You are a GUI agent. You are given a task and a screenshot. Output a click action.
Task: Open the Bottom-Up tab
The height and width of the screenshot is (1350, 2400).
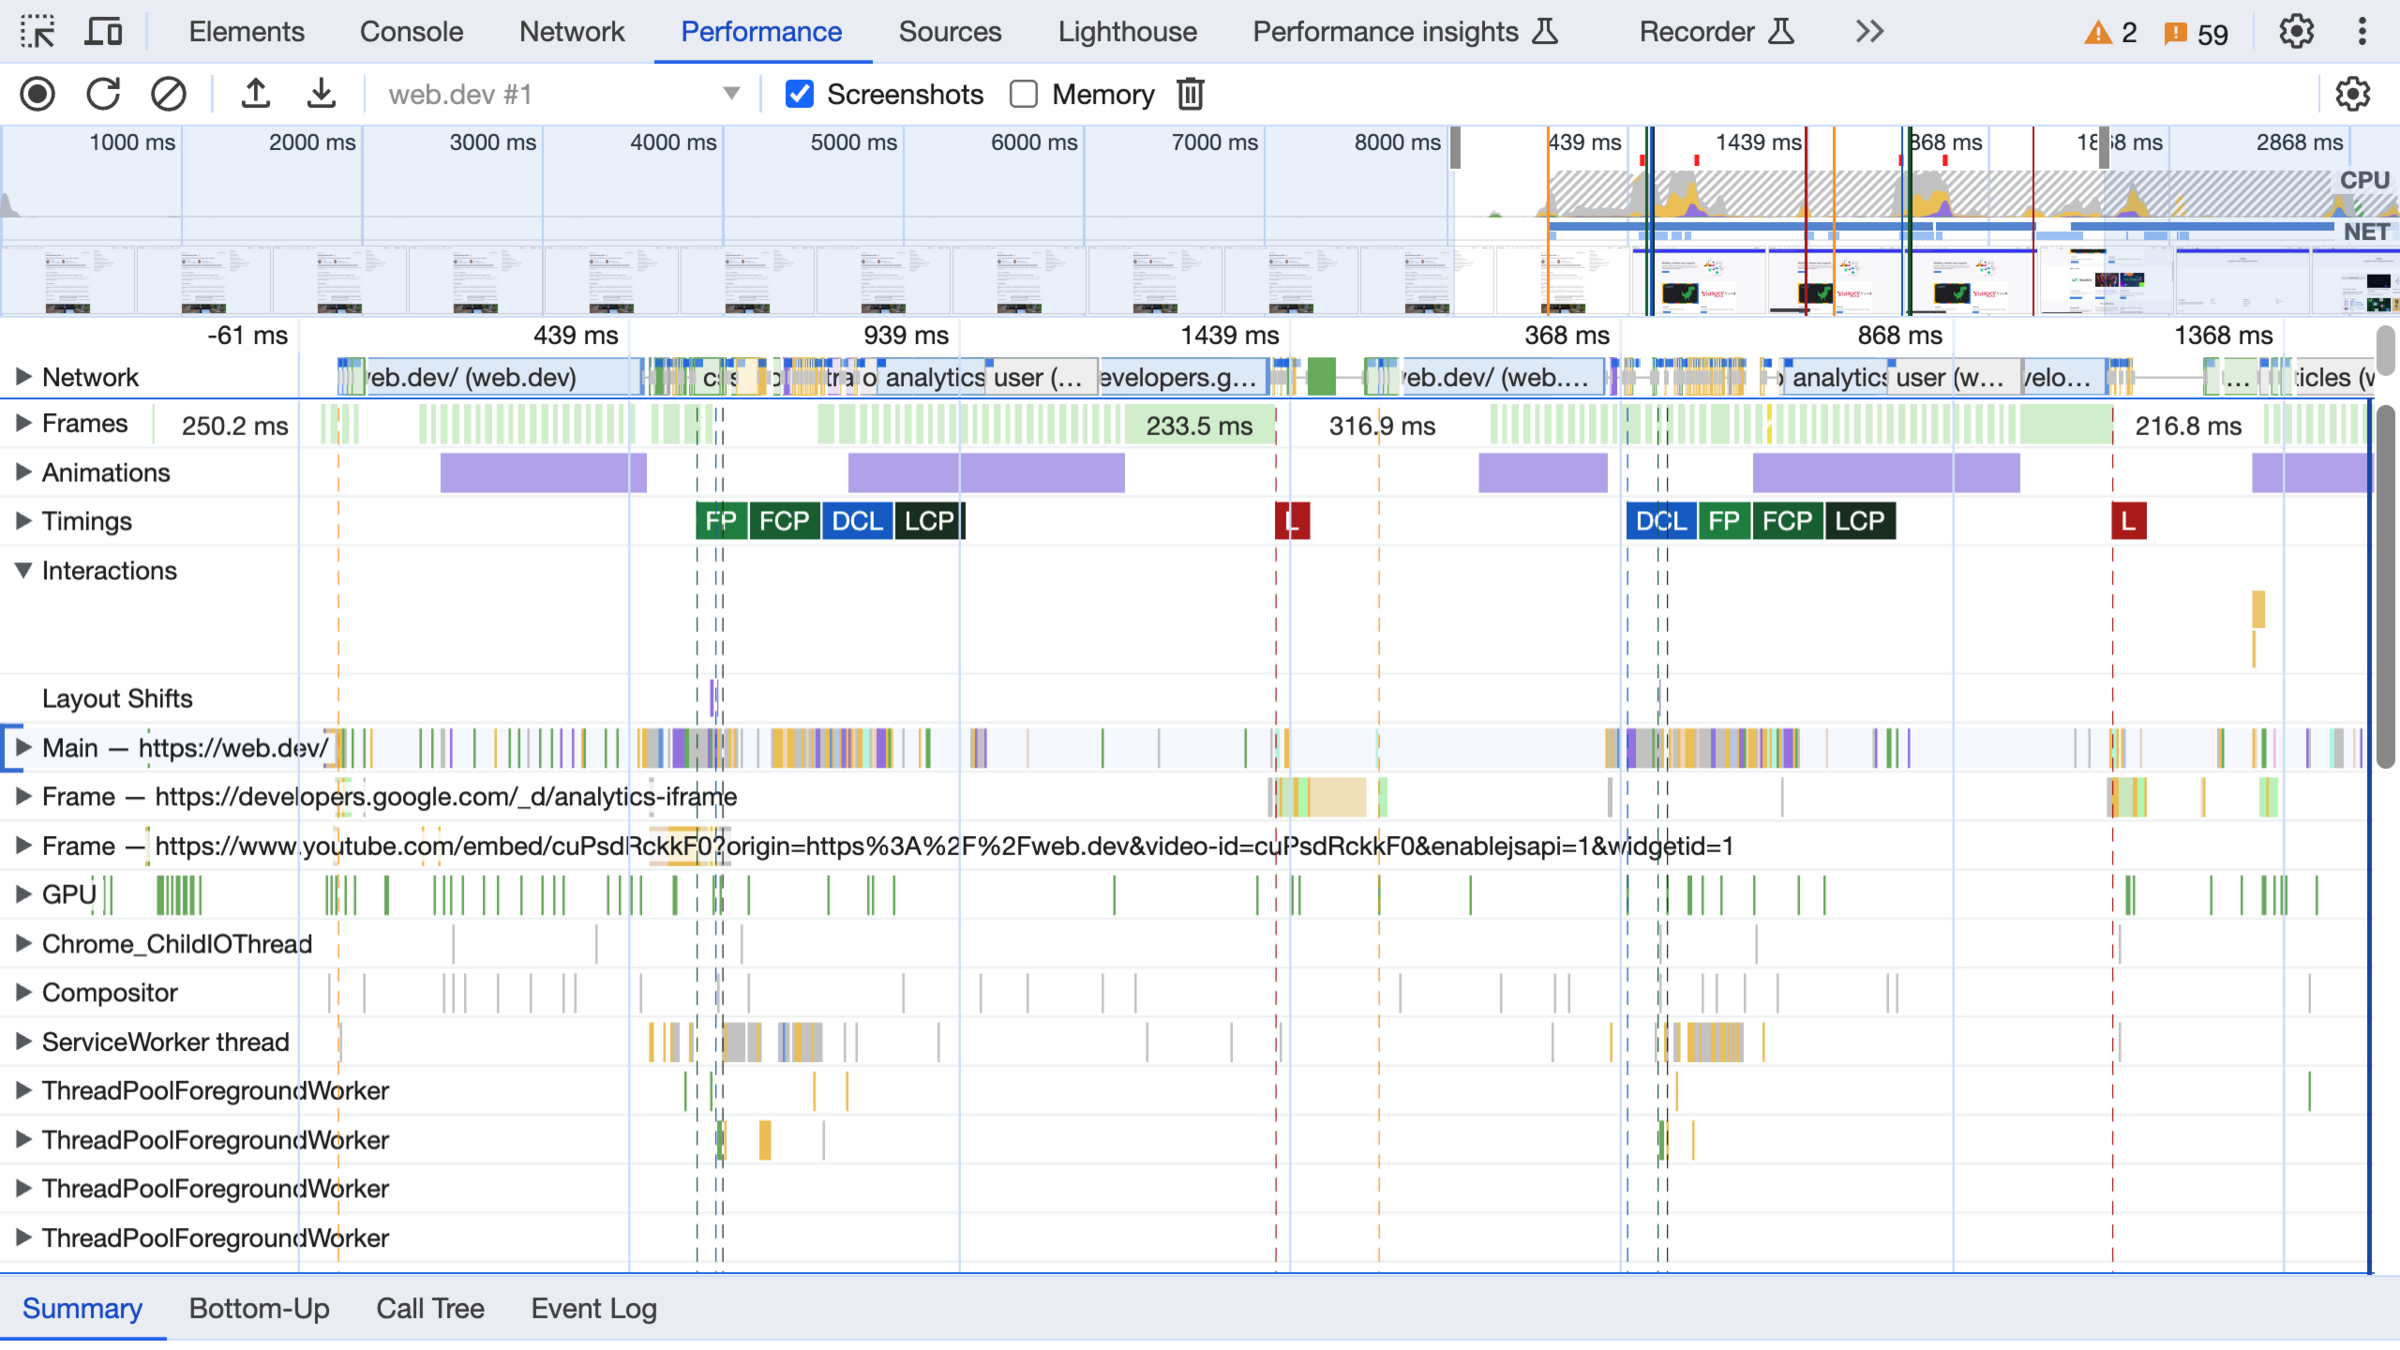(259, 1308)
